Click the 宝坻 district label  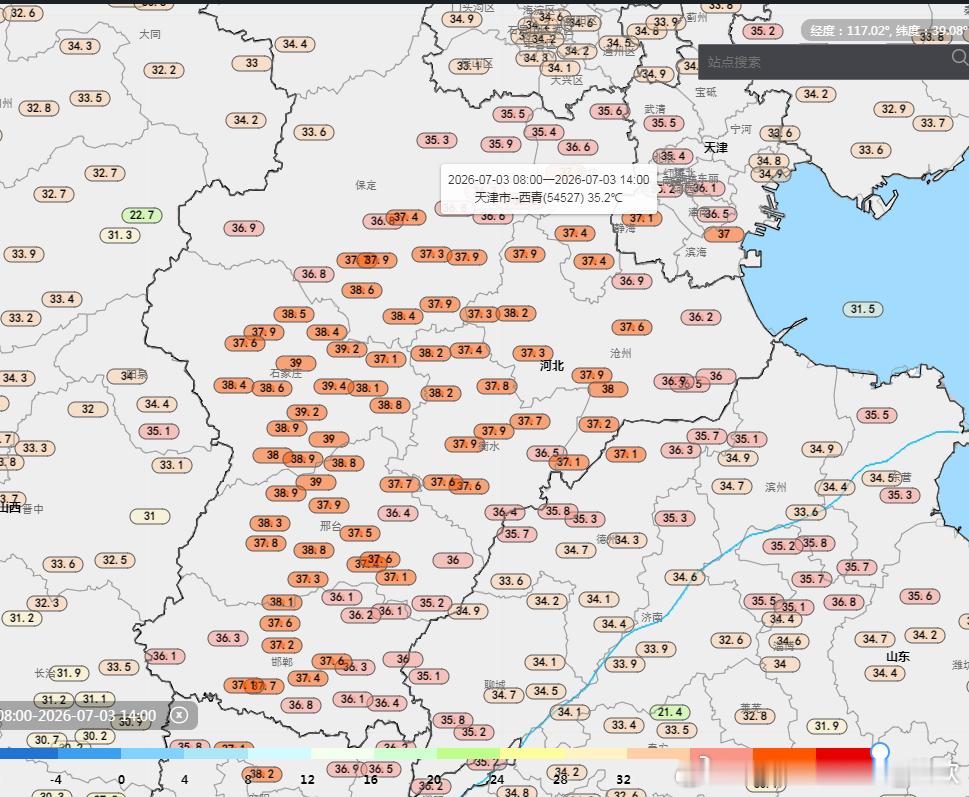(706, 92)
